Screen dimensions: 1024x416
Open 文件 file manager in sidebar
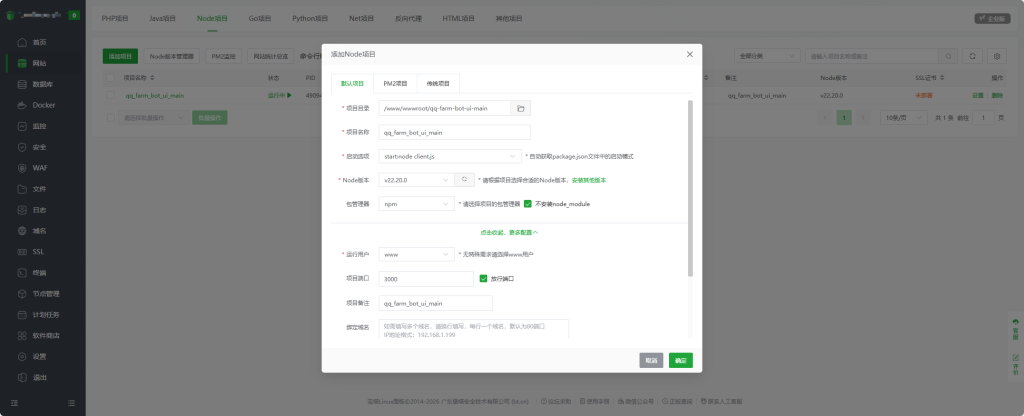tap(39, 189)
